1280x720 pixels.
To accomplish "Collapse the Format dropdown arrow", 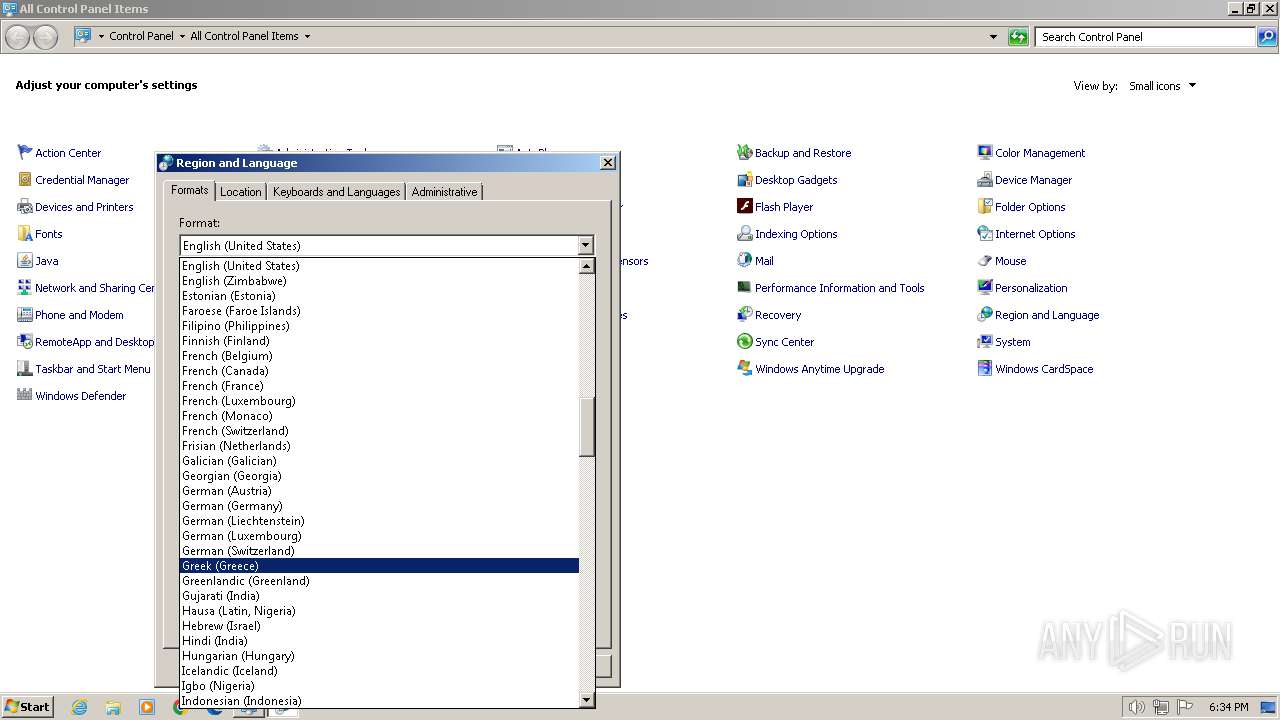I will click(585, 246).
